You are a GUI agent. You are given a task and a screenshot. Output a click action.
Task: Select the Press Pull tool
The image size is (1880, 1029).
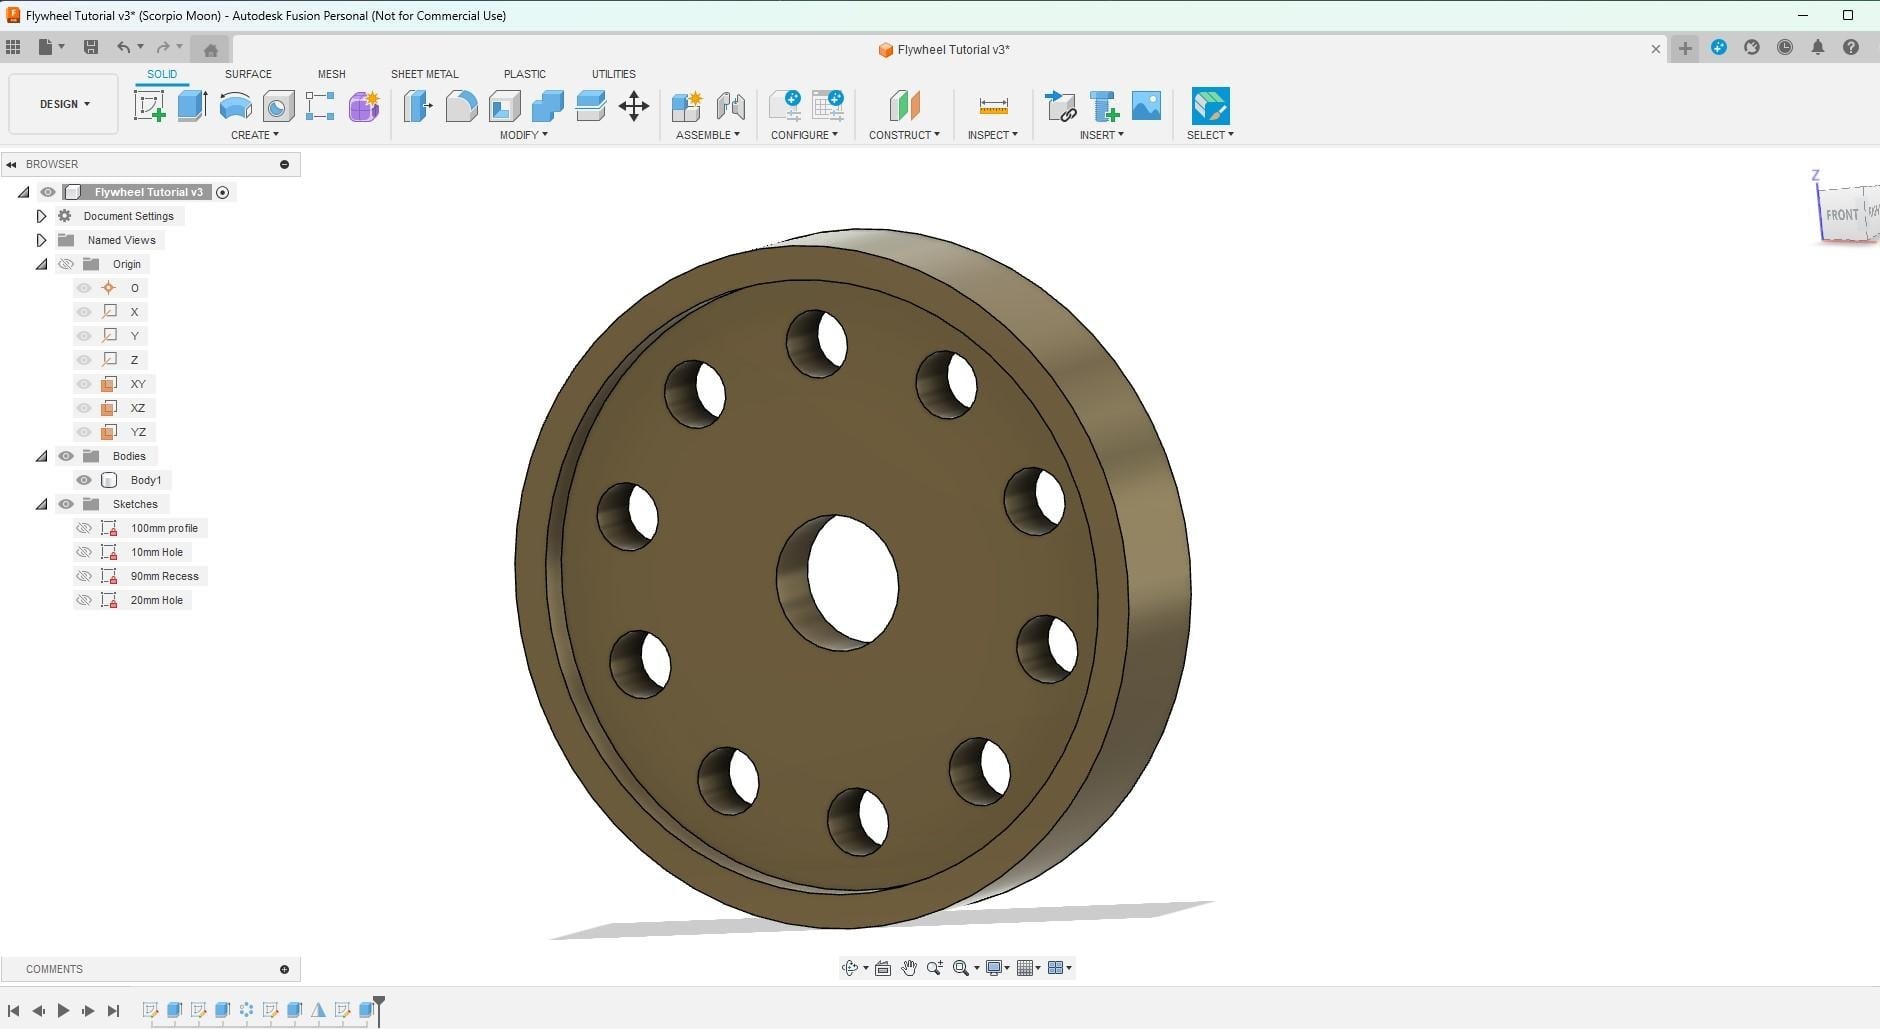pyautogui.click(x=418, y=106)
